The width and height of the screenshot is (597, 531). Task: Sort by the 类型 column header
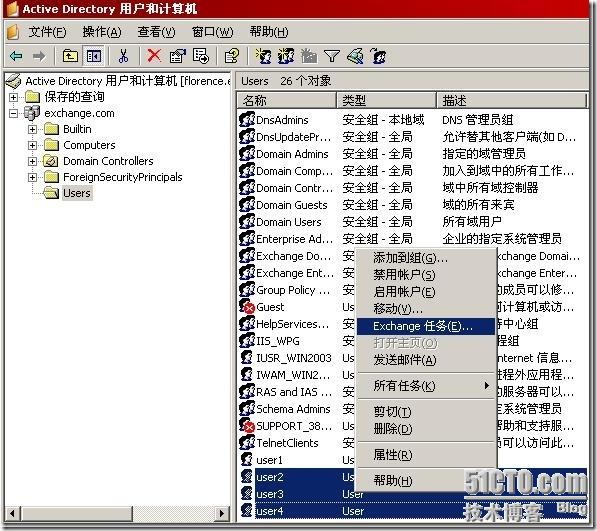(386, 100)
